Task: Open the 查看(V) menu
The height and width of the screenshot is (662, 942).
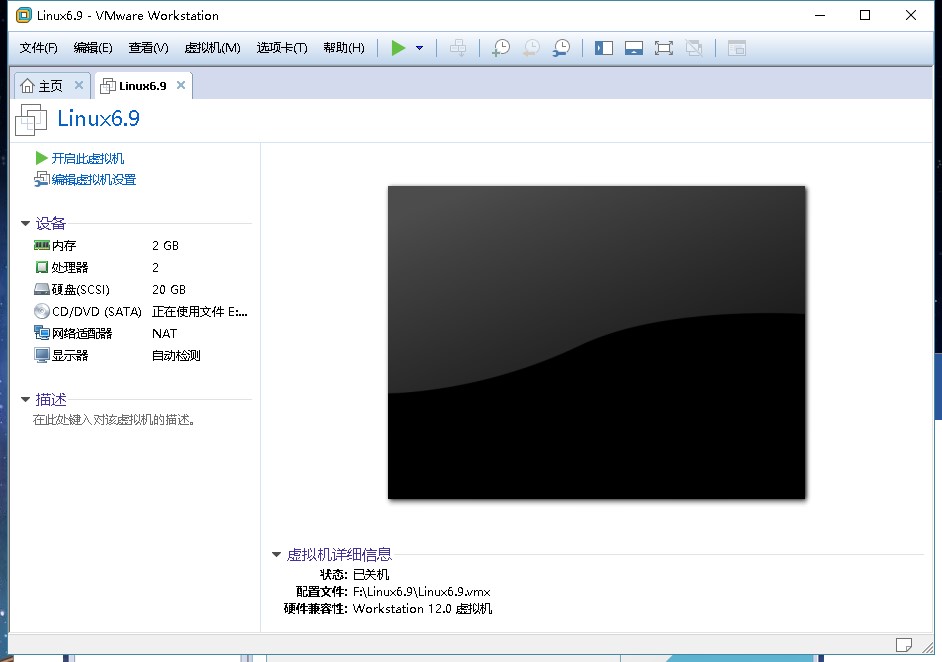Action: (x=148, y=48)
